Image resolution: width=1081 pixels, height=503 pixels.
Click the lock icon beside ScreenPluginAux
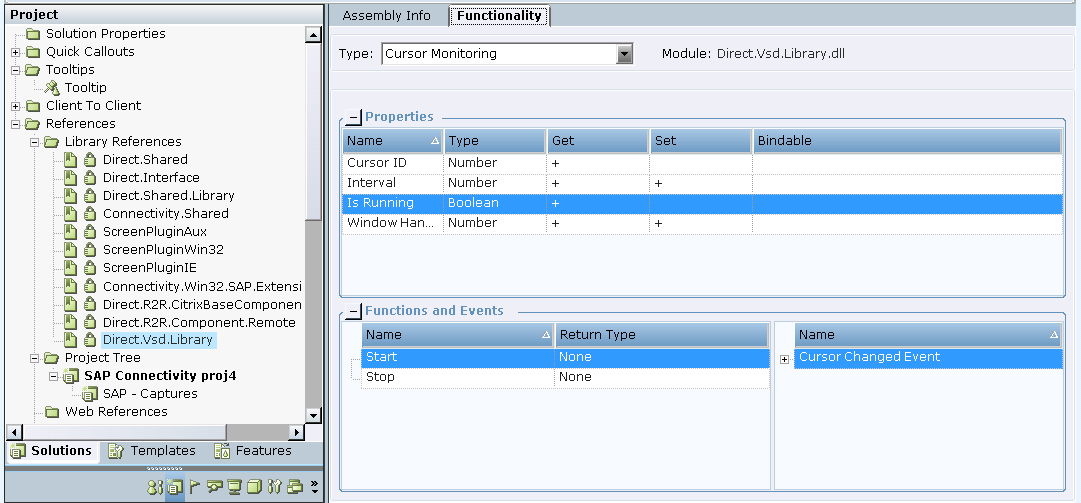pos(90,232)
